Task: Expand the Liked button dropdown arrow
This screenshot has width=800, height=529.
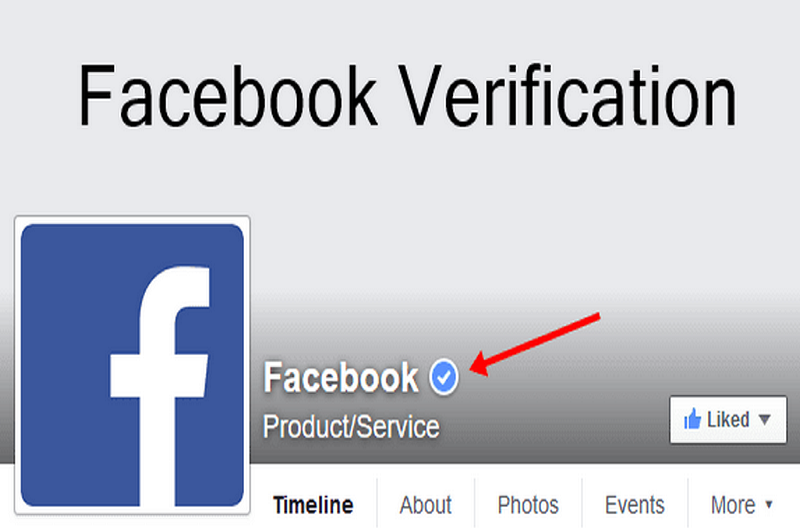Action: point(764,420)
